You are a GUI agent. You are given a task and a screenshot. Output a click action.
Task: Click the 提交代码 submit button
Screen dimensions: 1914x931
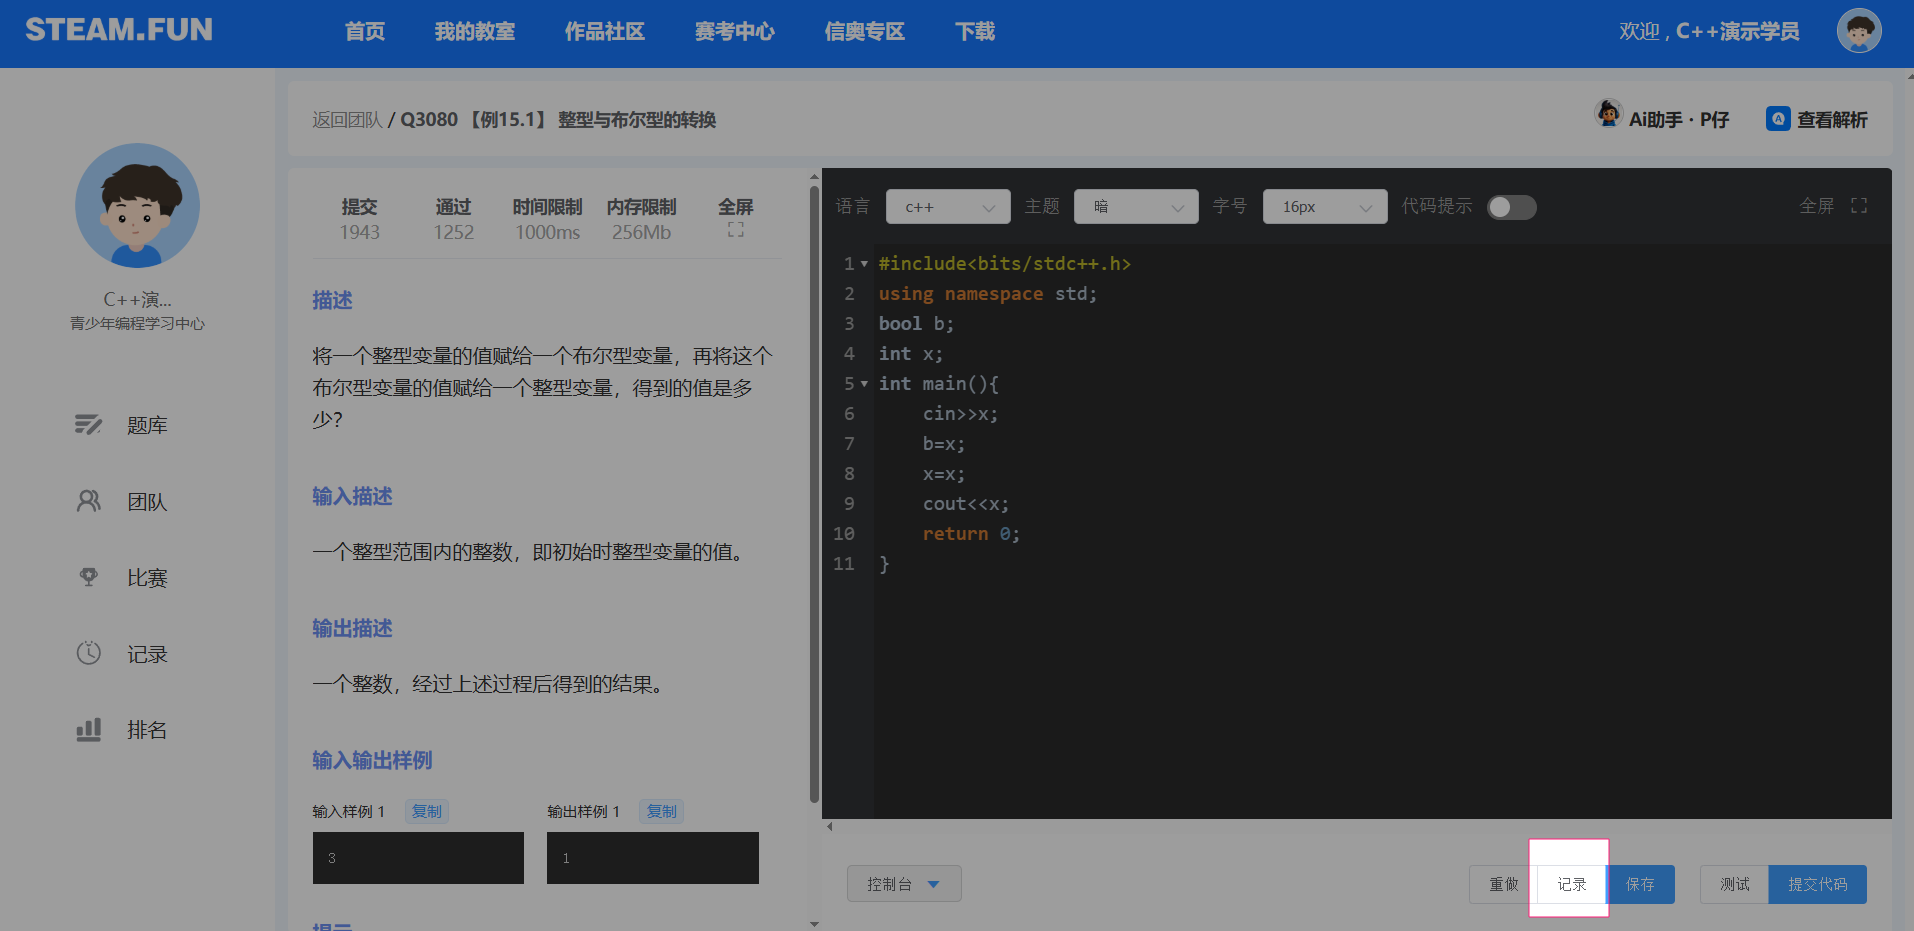(1816, 884)
